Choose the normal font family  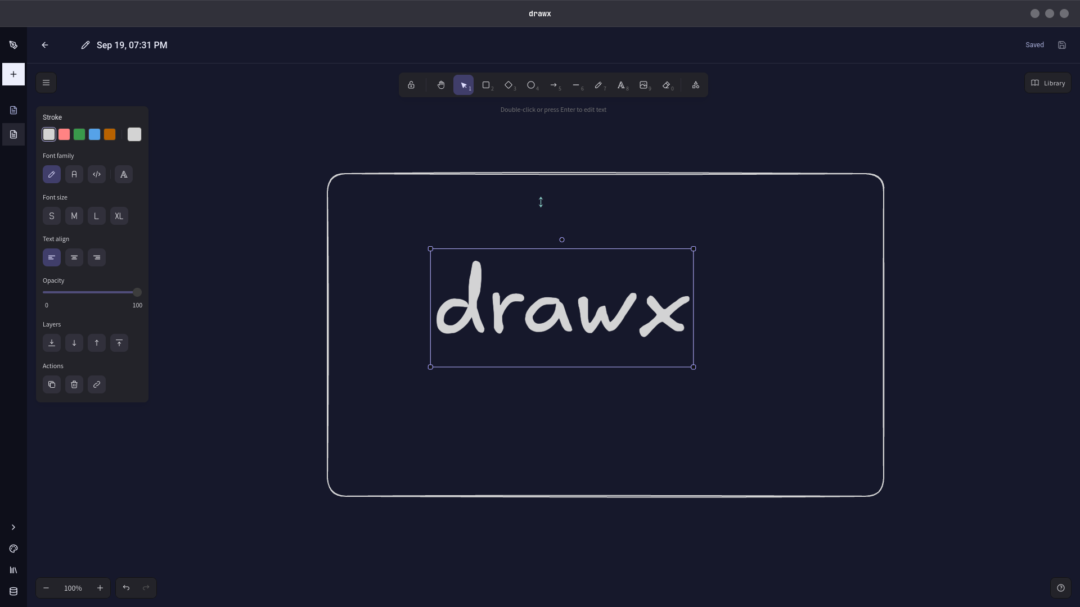click(74, 174)
